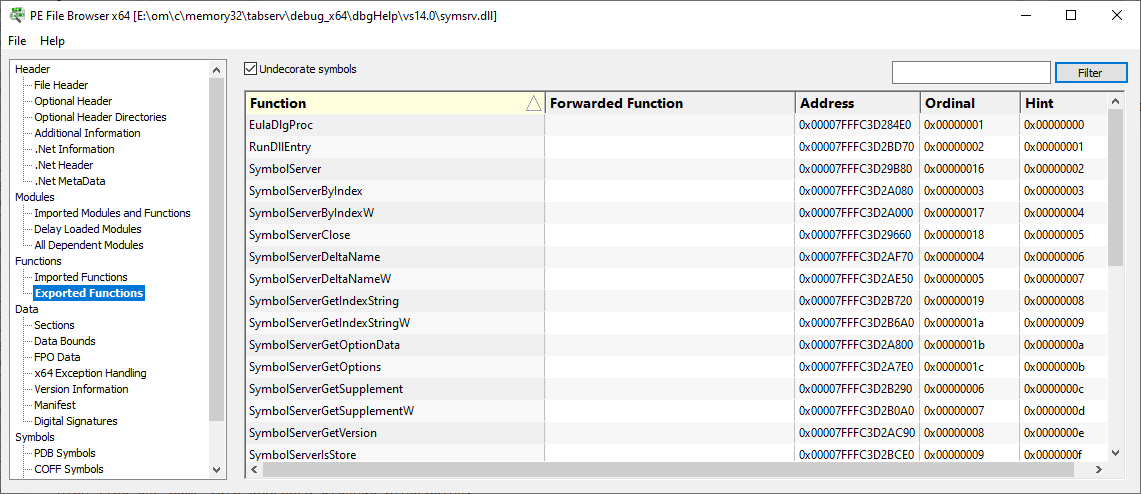Viewport: 1141px width, 494px height.
Task: Sort by the Hint column header
Action: (1063, 103)
